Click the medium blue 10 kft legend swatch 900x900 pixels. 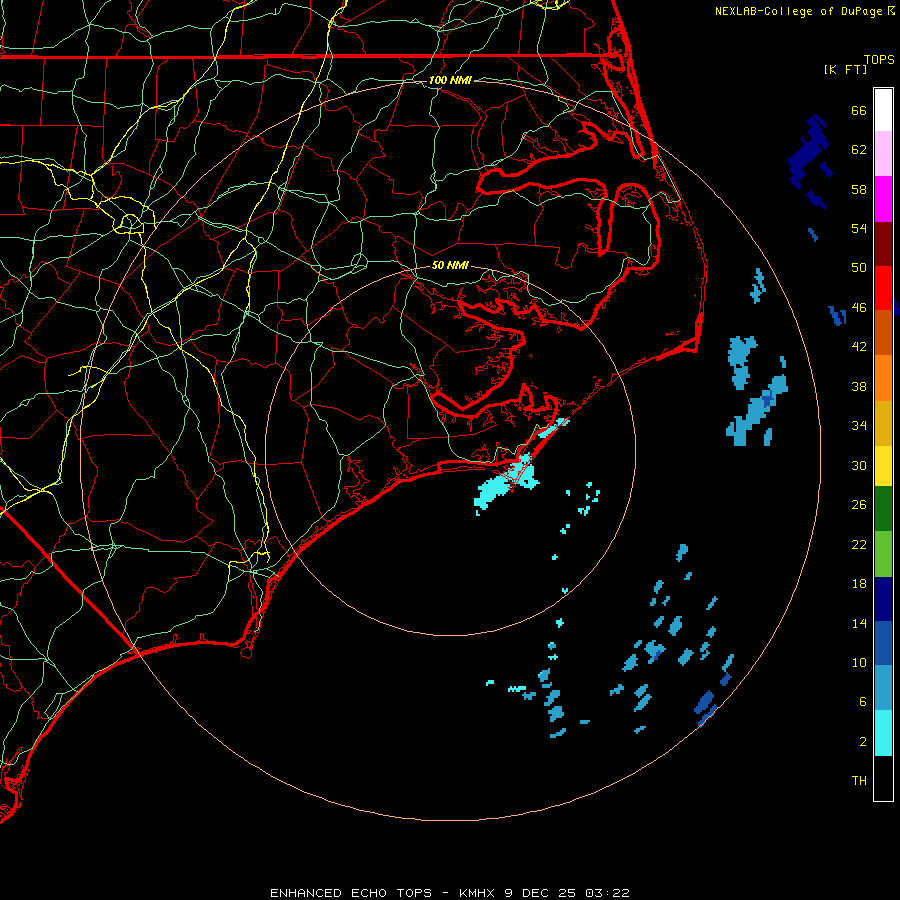(883, 643)
